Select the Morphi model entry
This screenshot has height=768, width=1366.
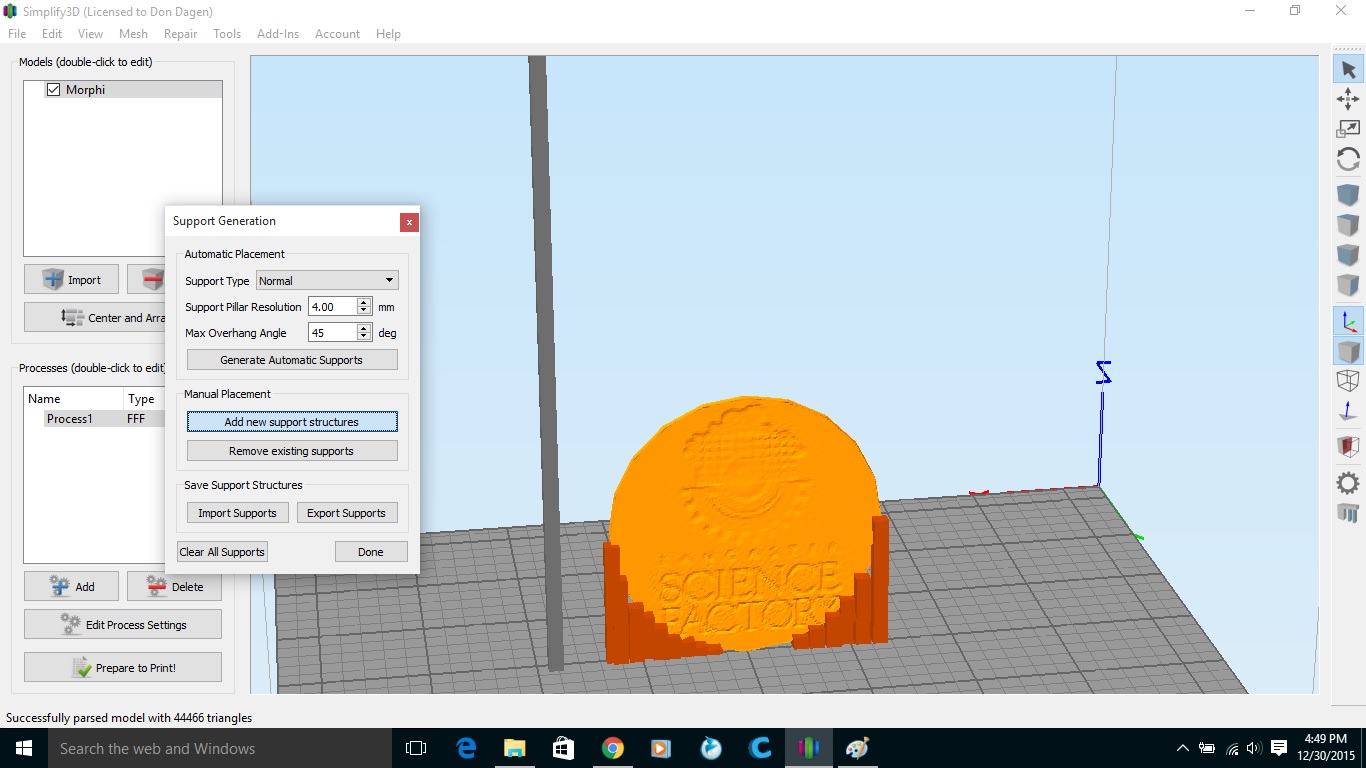click(85, 90)
